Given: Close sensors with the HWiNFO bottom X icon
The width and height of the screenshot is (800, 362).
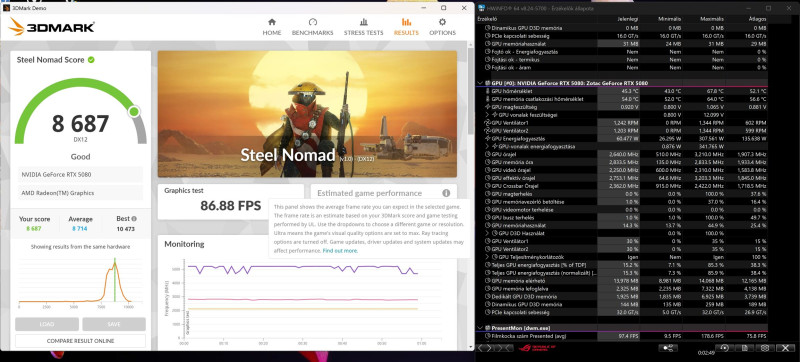Looking at the screenshot, I should click(785, 348).
